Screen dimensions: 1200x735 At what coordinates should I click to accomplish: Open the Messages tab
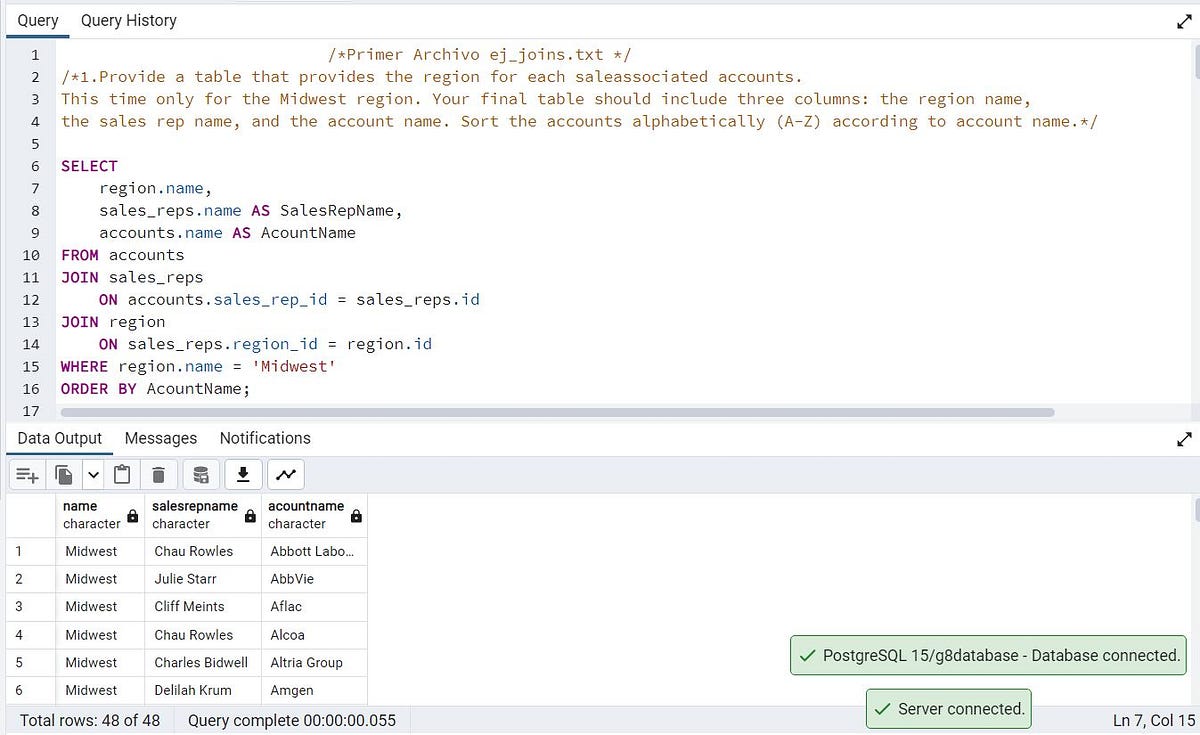pos(161,438)
